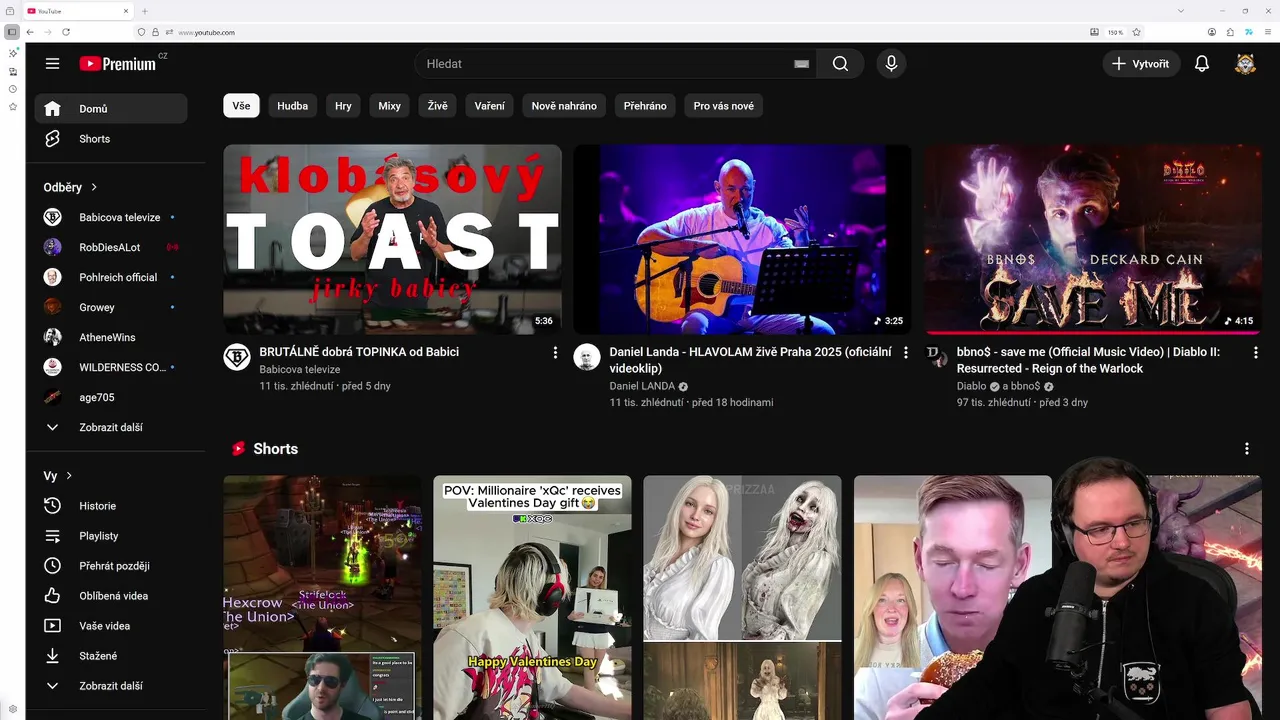The height and width of the screenshot is (720, 1280).
Task: Toggle the browser sidebar button
Action: pyautogui.click(x=12, y=32)
